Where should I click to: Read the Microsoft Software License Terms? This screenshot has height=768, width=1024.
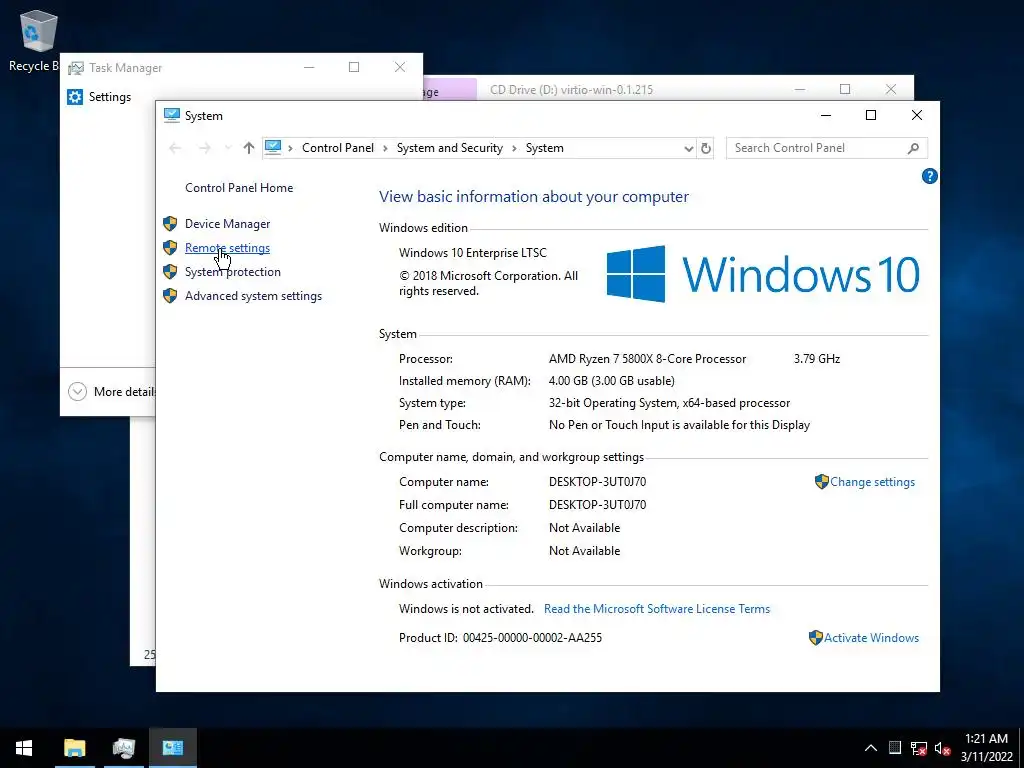click(x=657, y=609)
